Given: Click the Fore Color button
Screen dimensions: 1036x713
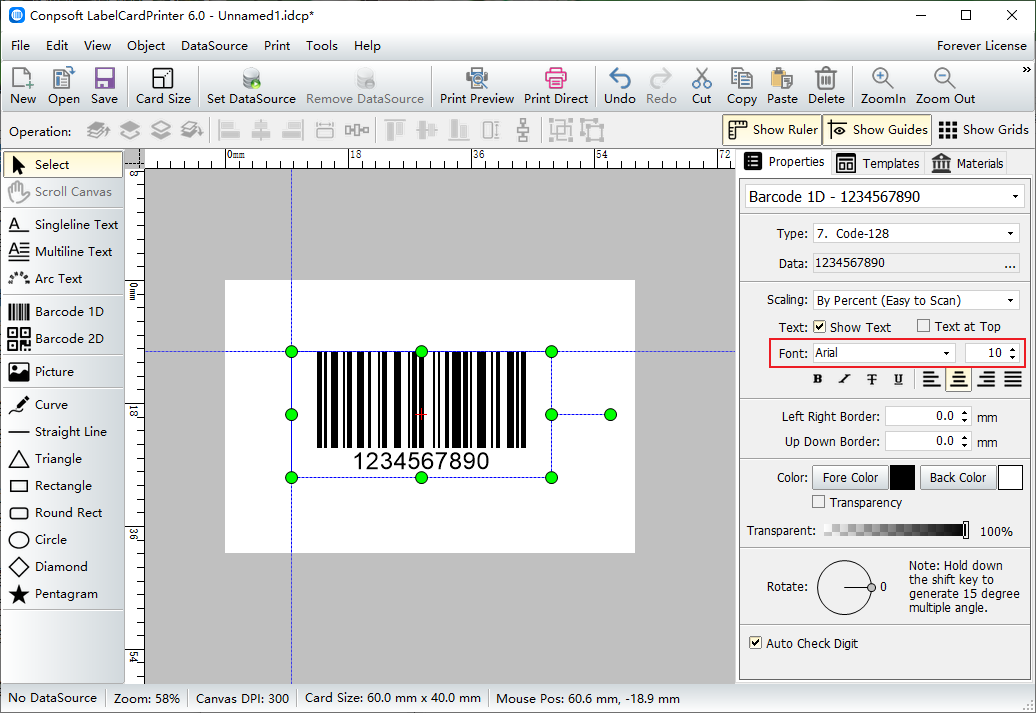Looking at the screenshot, I should 850,478.
